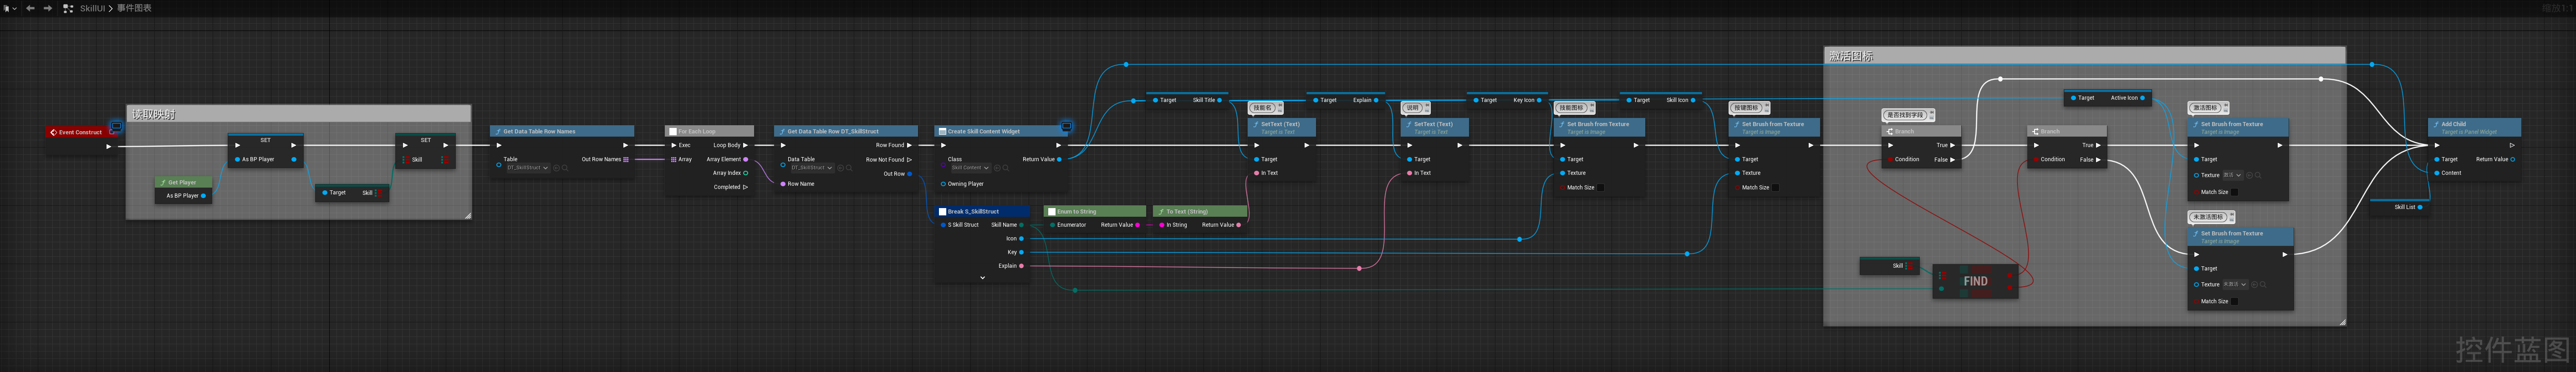The height and width of the screenshot is (372, 2576).
Task: Toggle Match Size under 激活图标 Set Brush node
Action: coord(2235,192)
